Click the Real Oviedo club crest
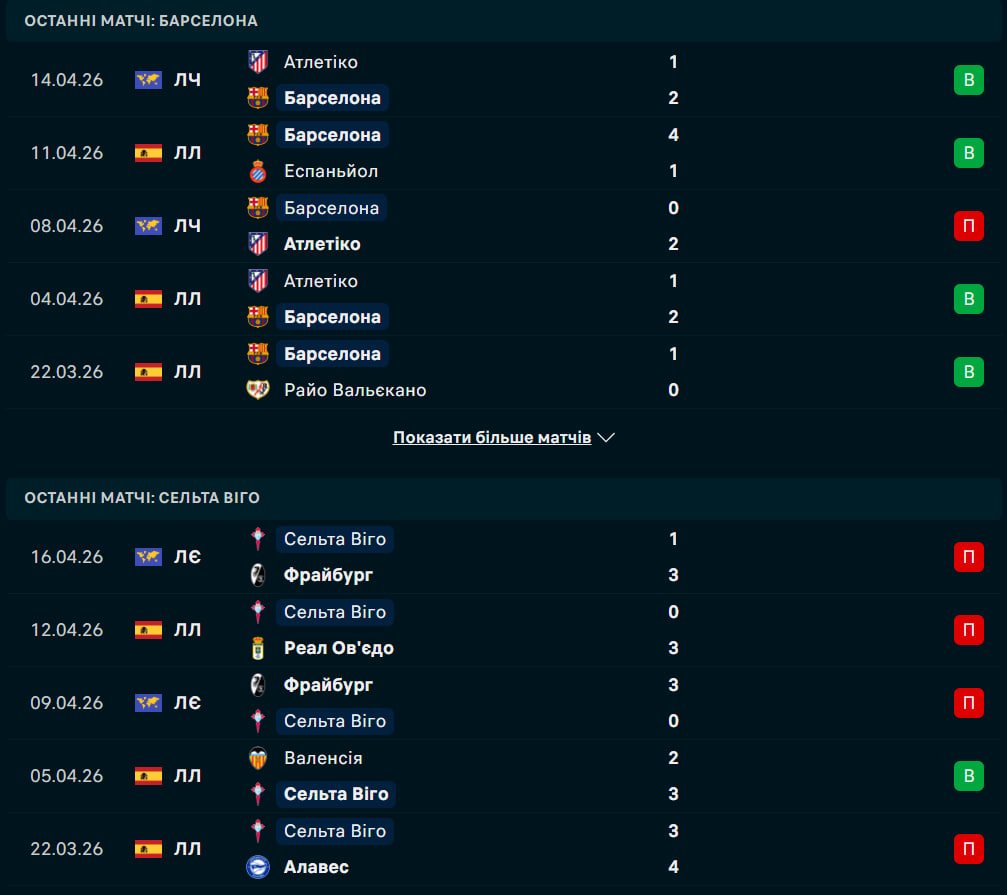The width and height of the screenshot is (1007, 895). click(258, 648)
